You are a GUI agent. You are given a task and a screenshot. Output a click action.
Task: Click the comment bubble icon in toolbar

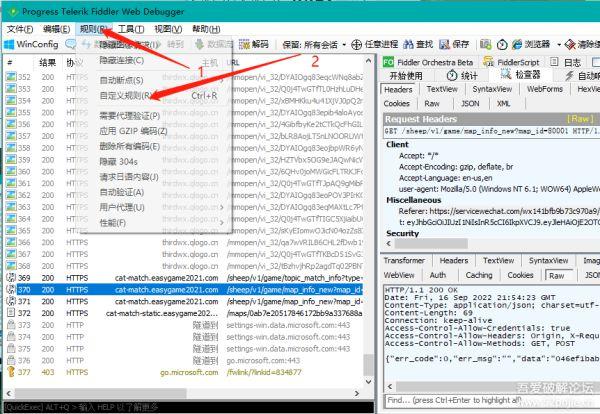71,45
